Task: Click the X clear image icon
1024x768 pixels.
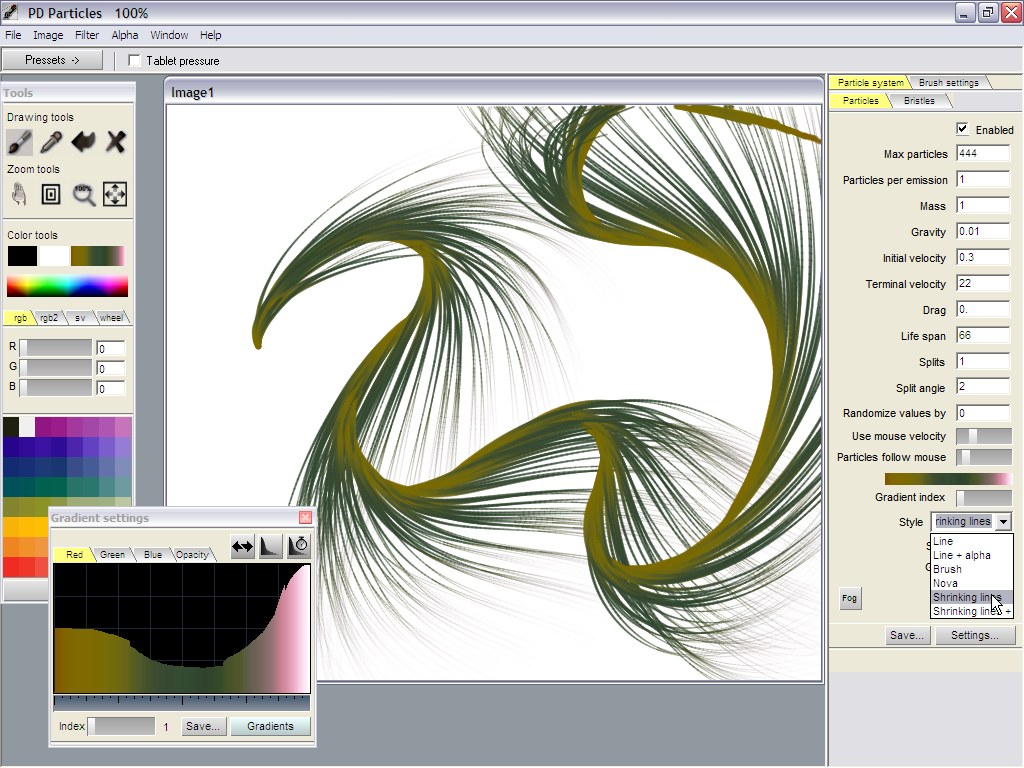Action: pyautogui.click(x=115, y=141)
